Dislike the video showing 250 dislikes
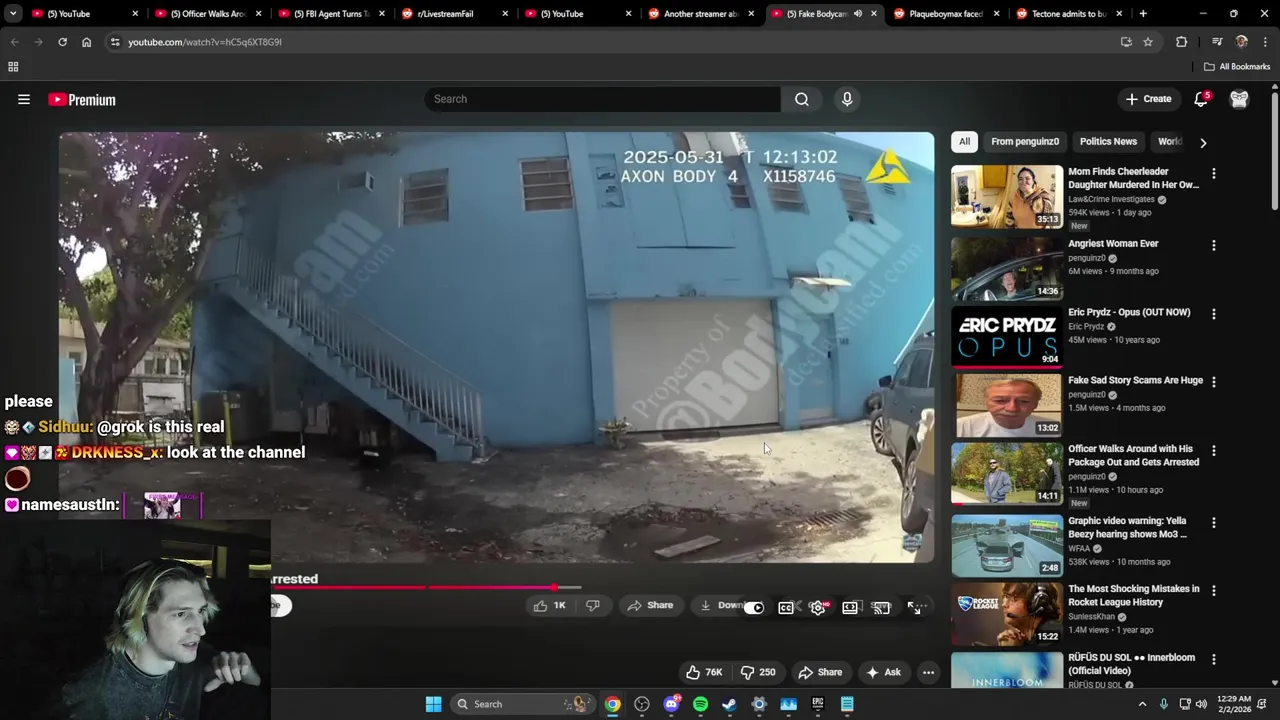1280x720 pixels. pyautogui.click(x=757, y=672)
